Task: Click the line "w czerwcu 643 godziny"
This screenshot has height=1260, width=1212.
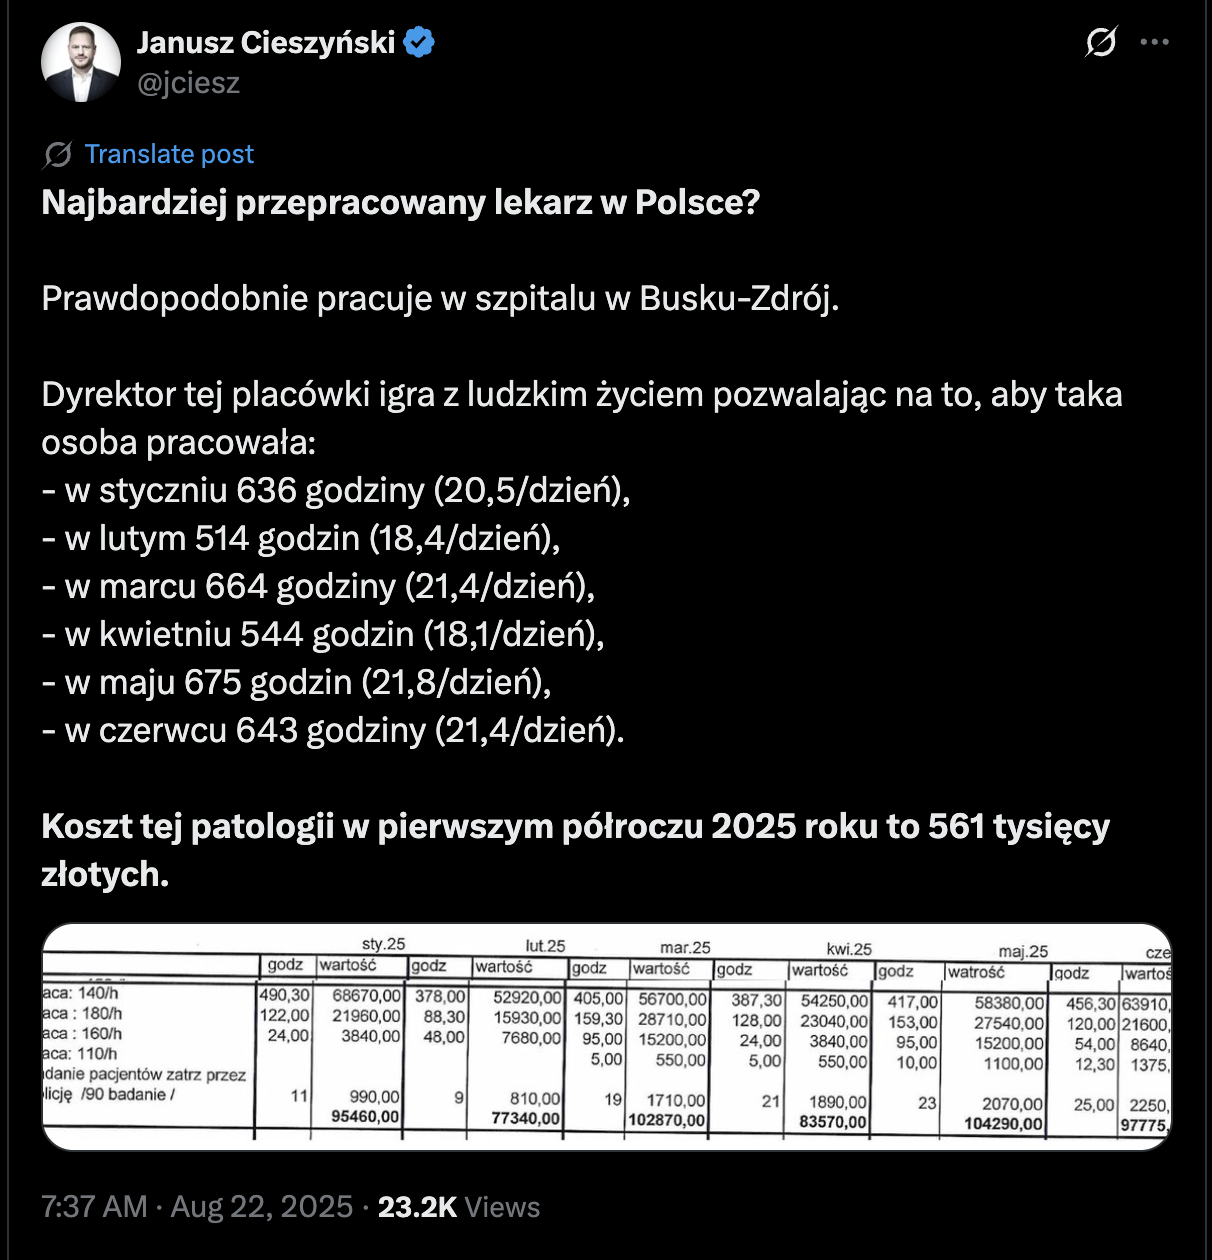Action: (x=333, y=731)
